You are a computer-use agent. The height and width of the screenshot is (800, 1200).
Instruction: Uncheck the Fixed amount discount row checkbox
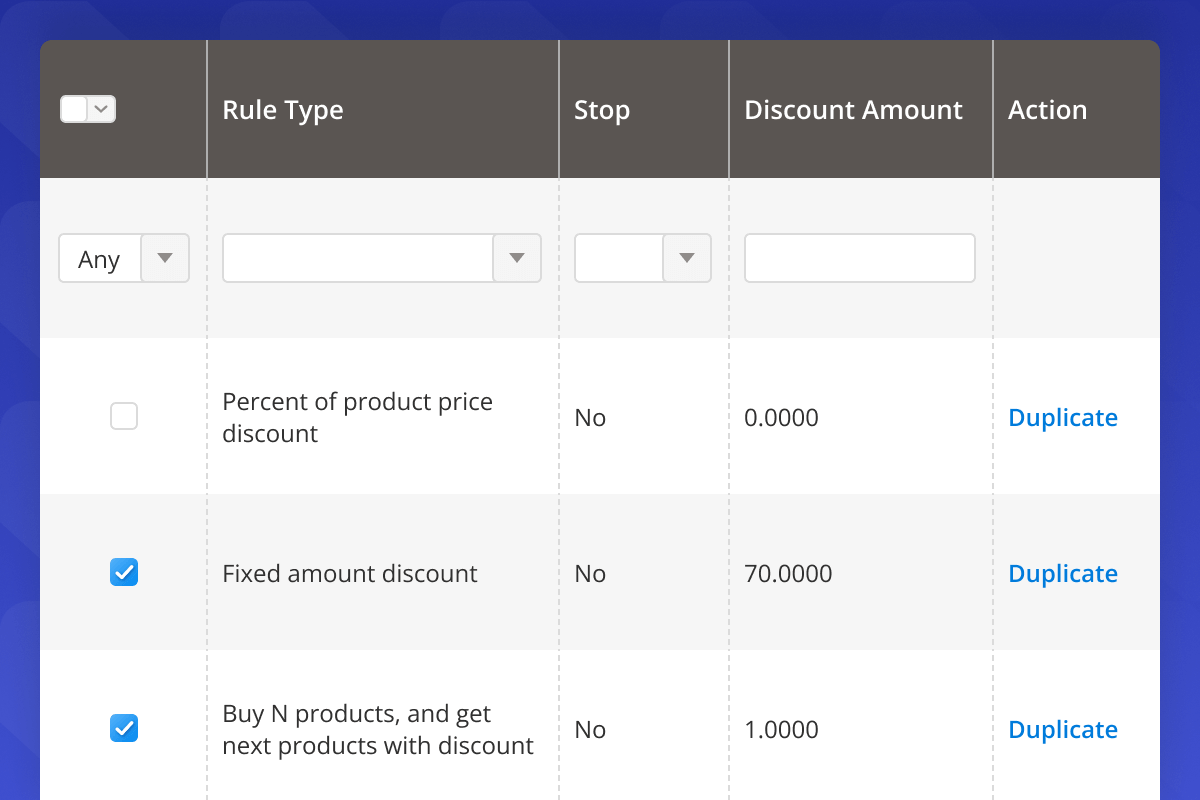[x=124, y=572]
